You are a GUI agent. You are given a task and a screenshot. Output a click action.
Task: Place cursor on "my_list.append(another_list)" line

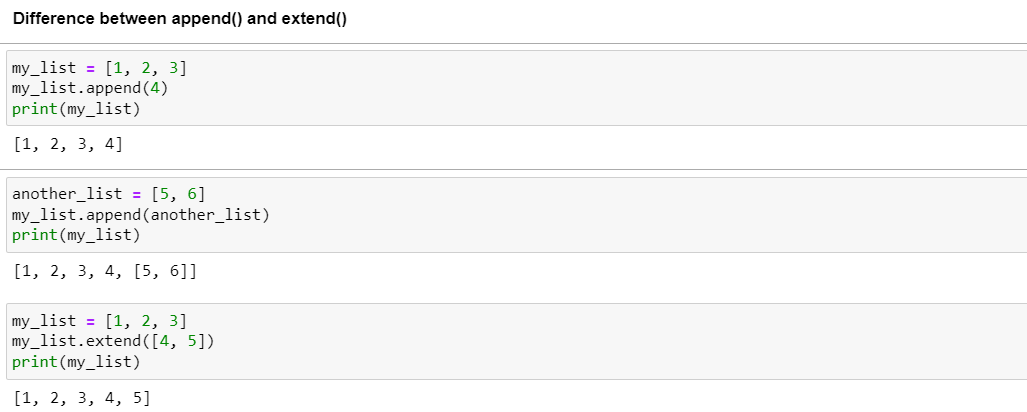[x=141, y=214]
